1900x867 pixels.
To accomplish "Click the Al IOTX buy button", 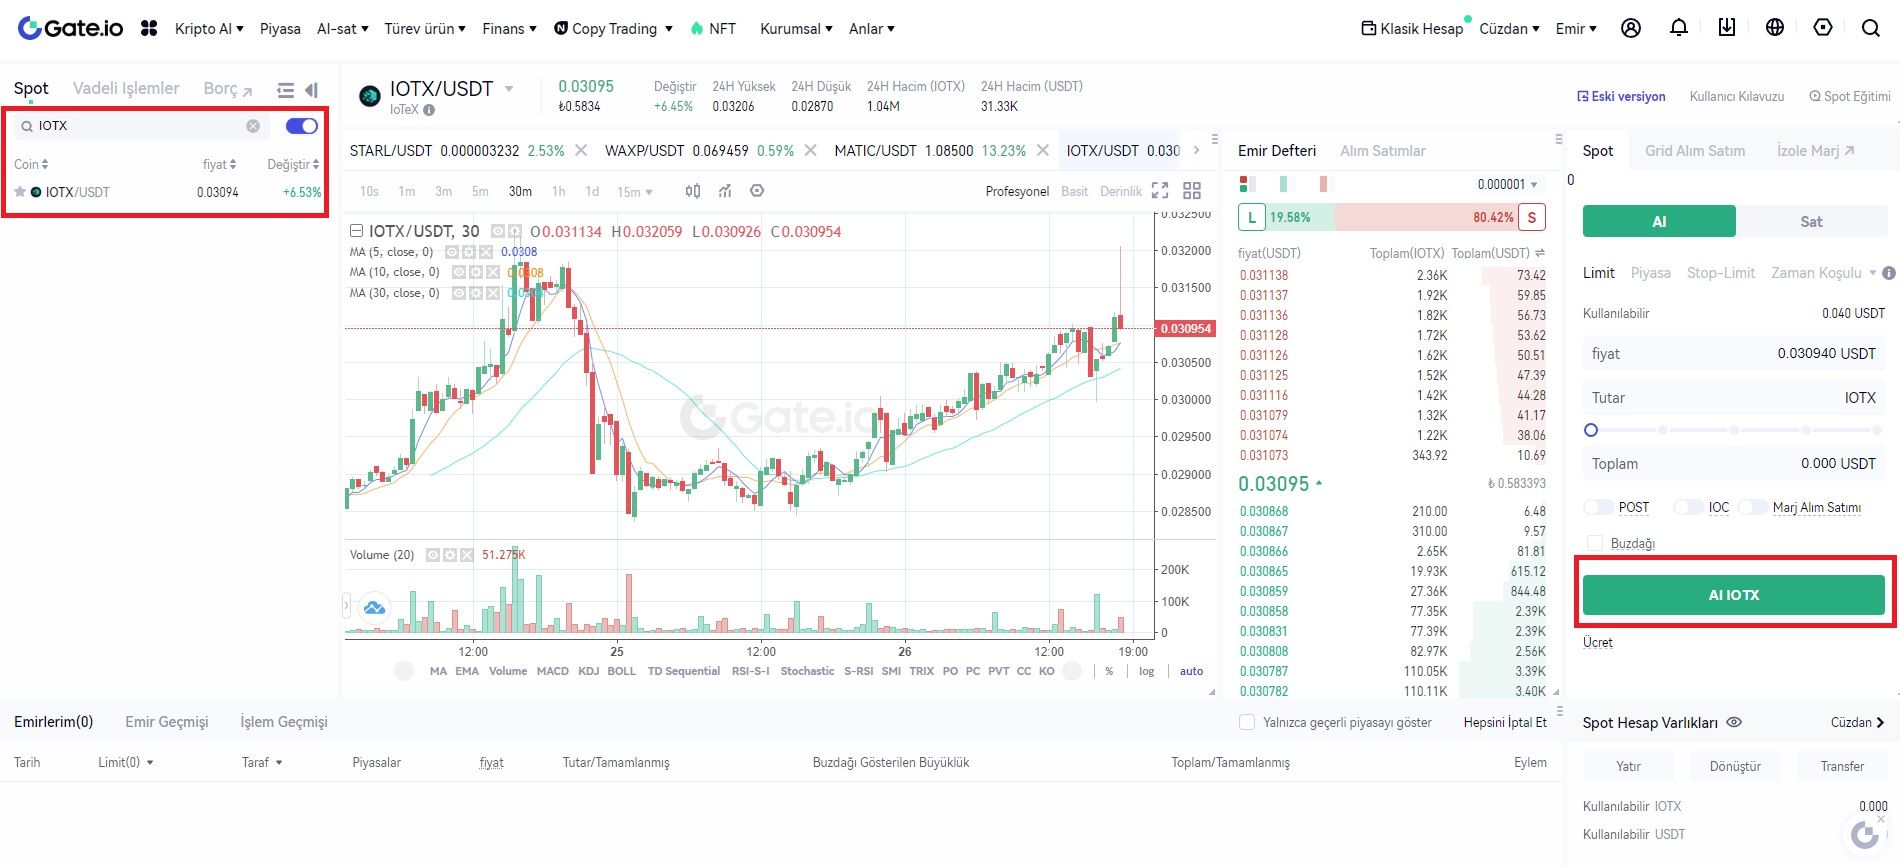I will tap(1733, 595).
